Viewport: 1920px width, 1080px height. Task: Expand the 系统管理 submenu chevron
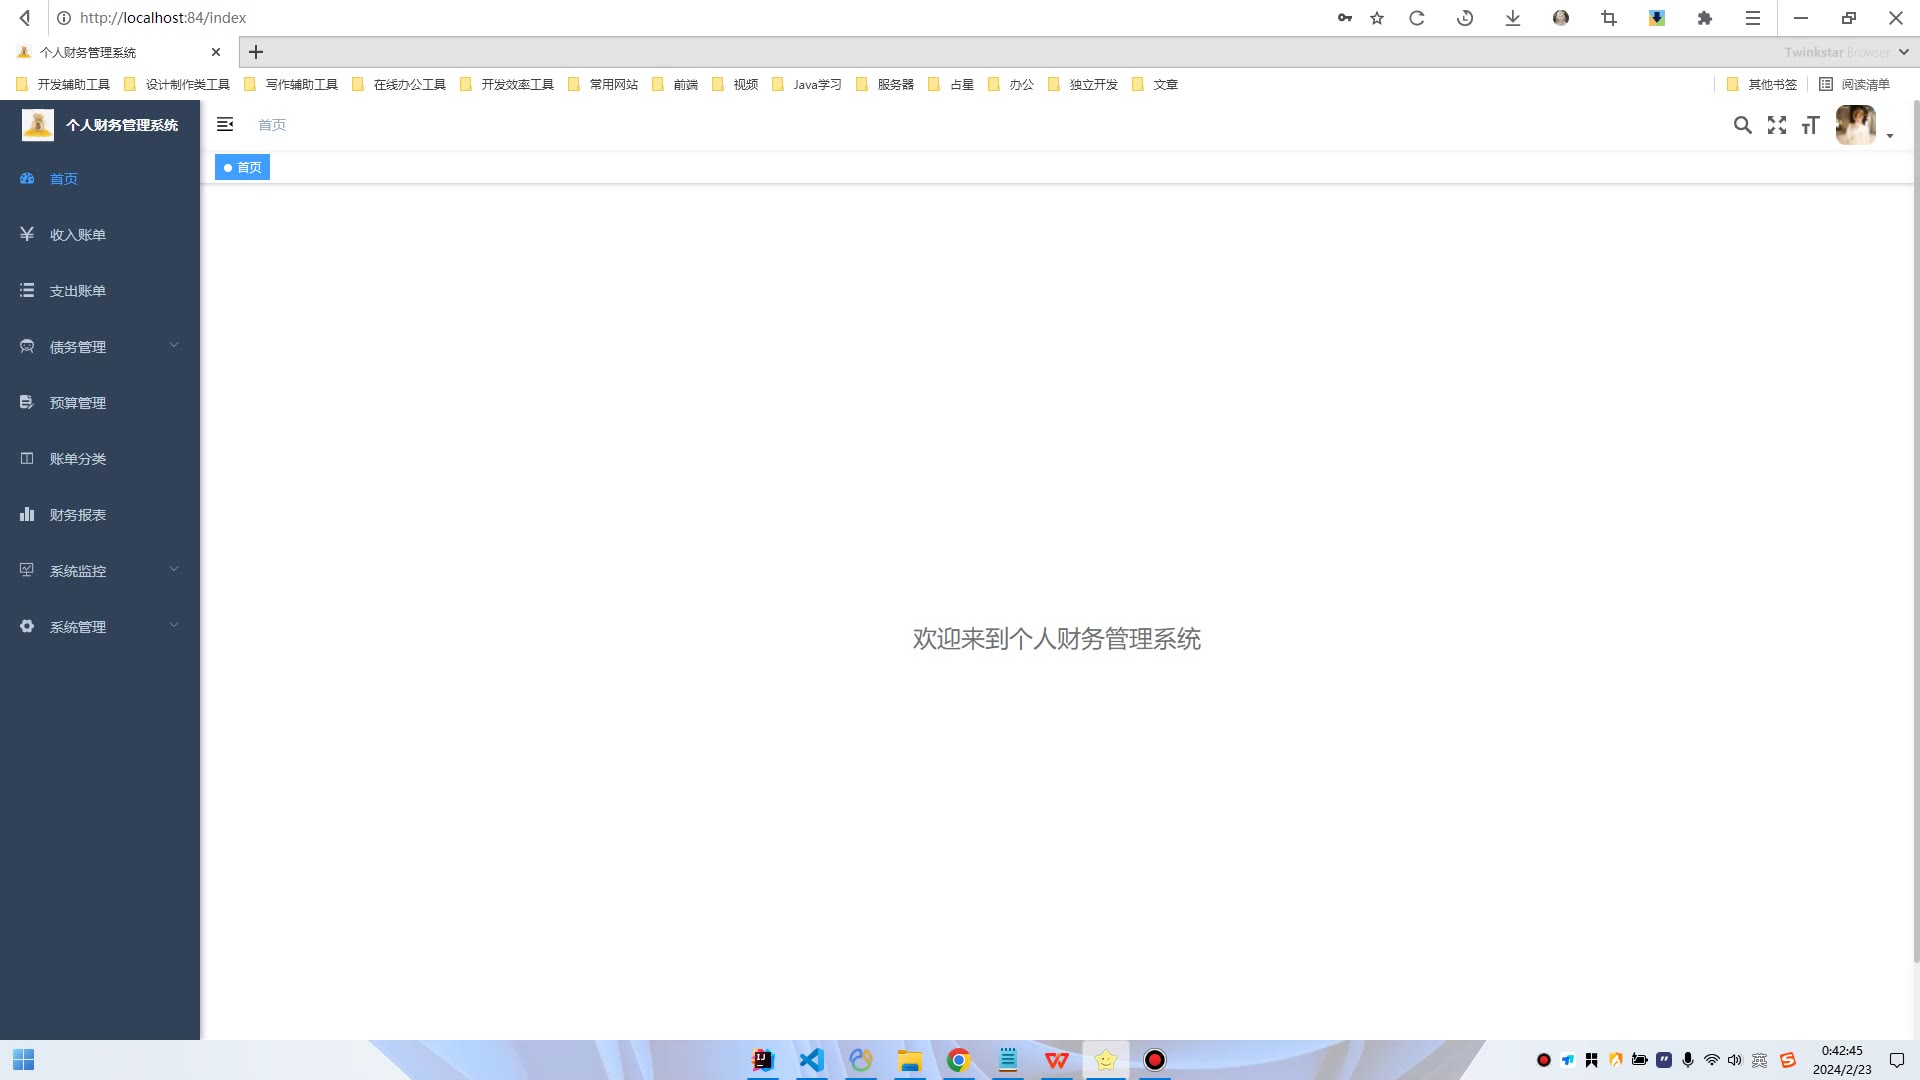[x=174, y=626]
